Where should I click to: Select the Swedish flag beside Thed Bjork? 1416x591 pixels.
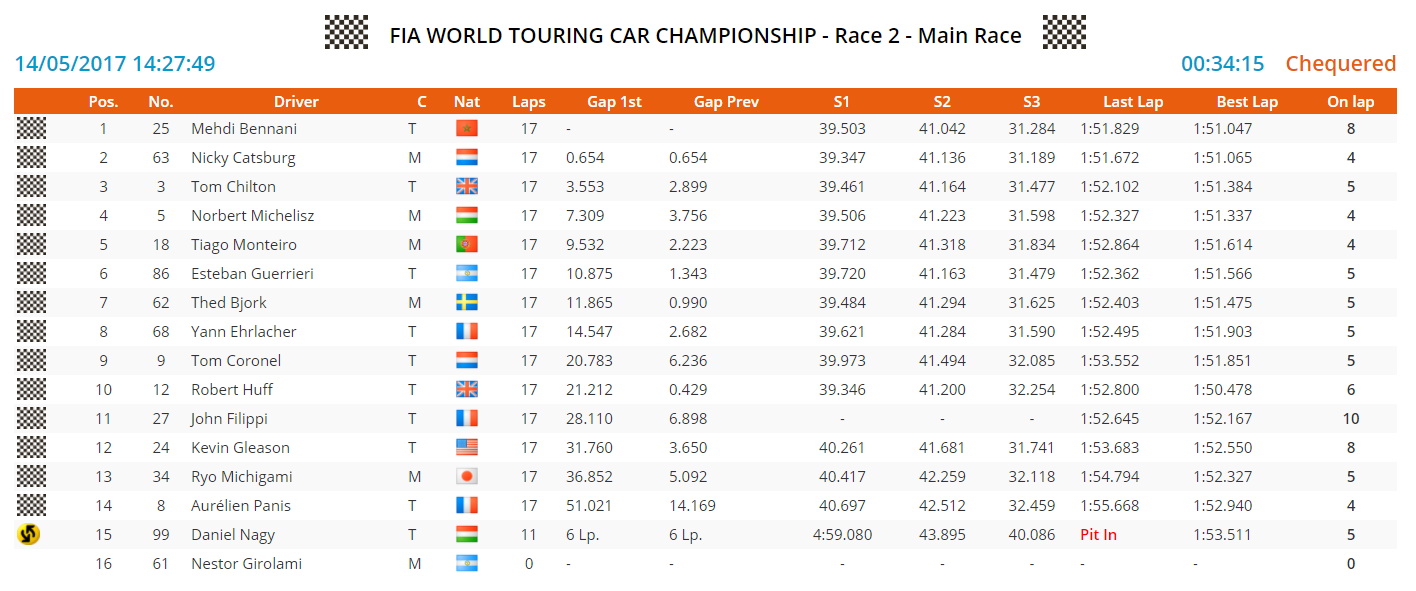click(467, 302)
